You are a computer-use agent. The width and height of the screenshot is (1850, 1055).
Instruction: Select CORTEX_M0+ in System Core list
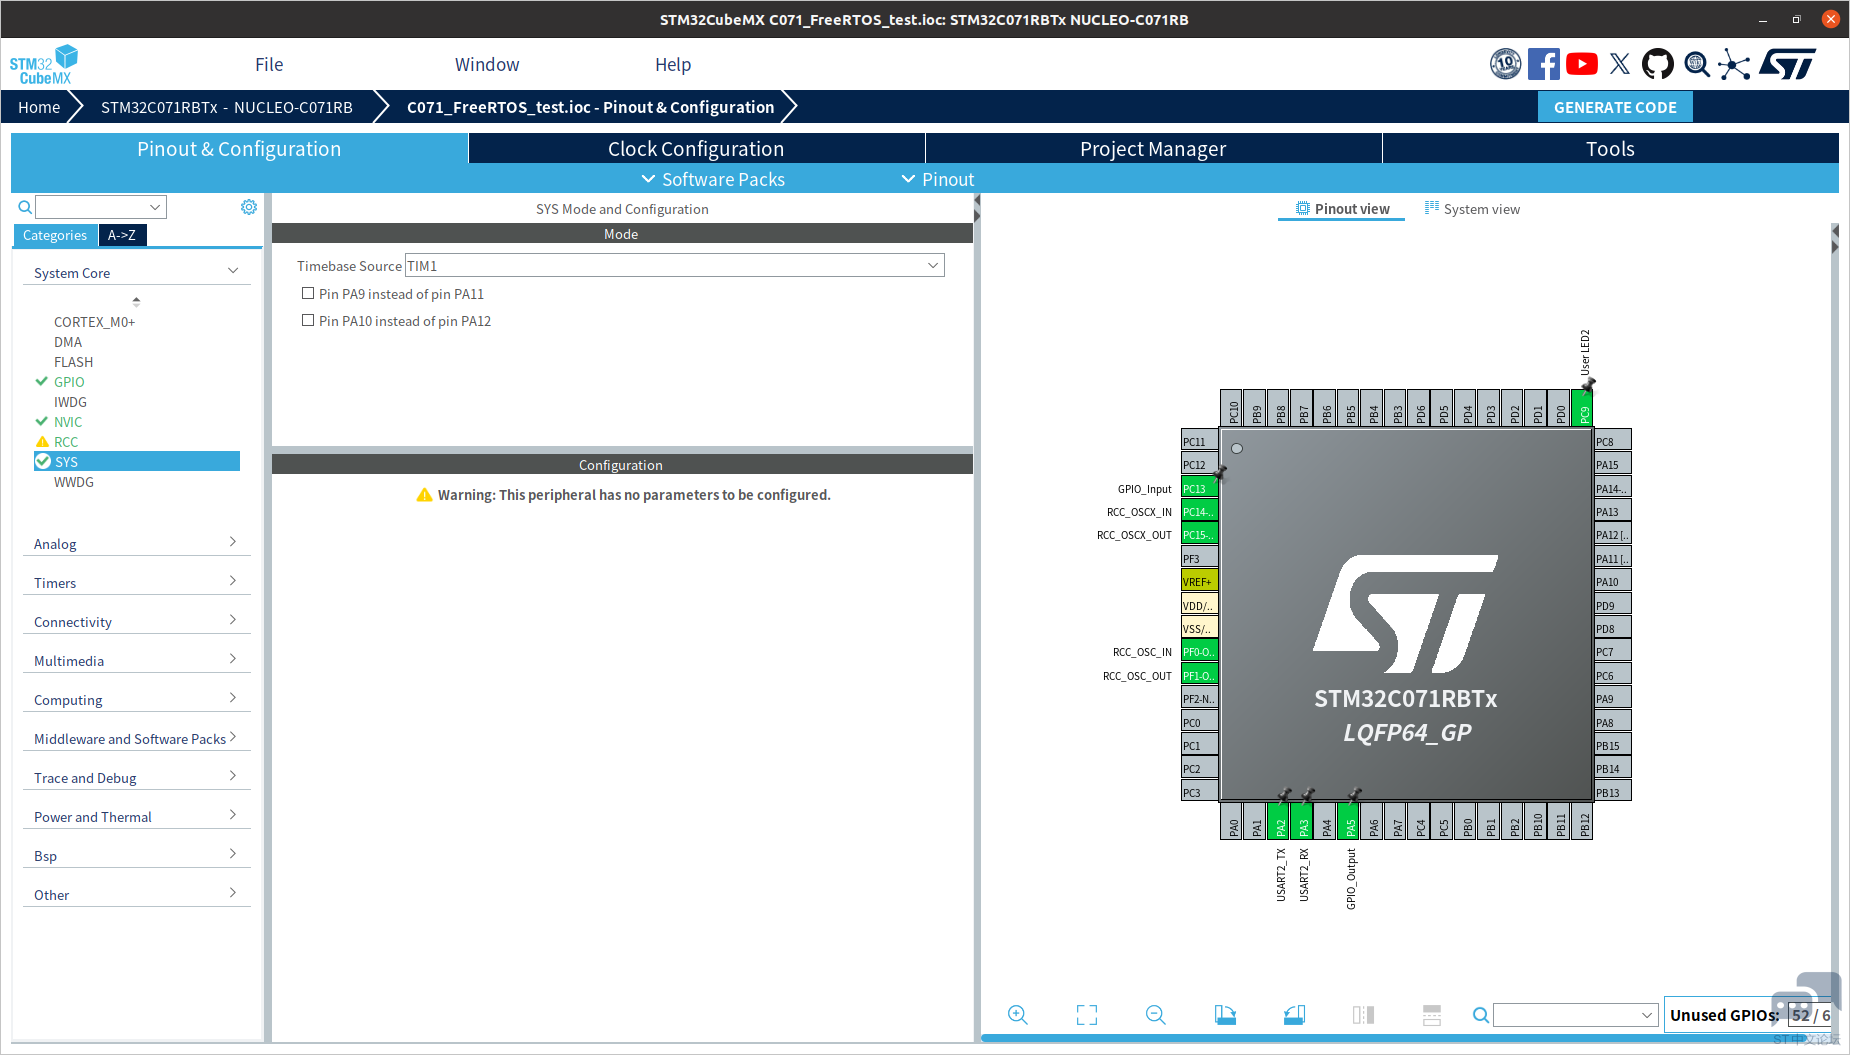coord(94,322)
